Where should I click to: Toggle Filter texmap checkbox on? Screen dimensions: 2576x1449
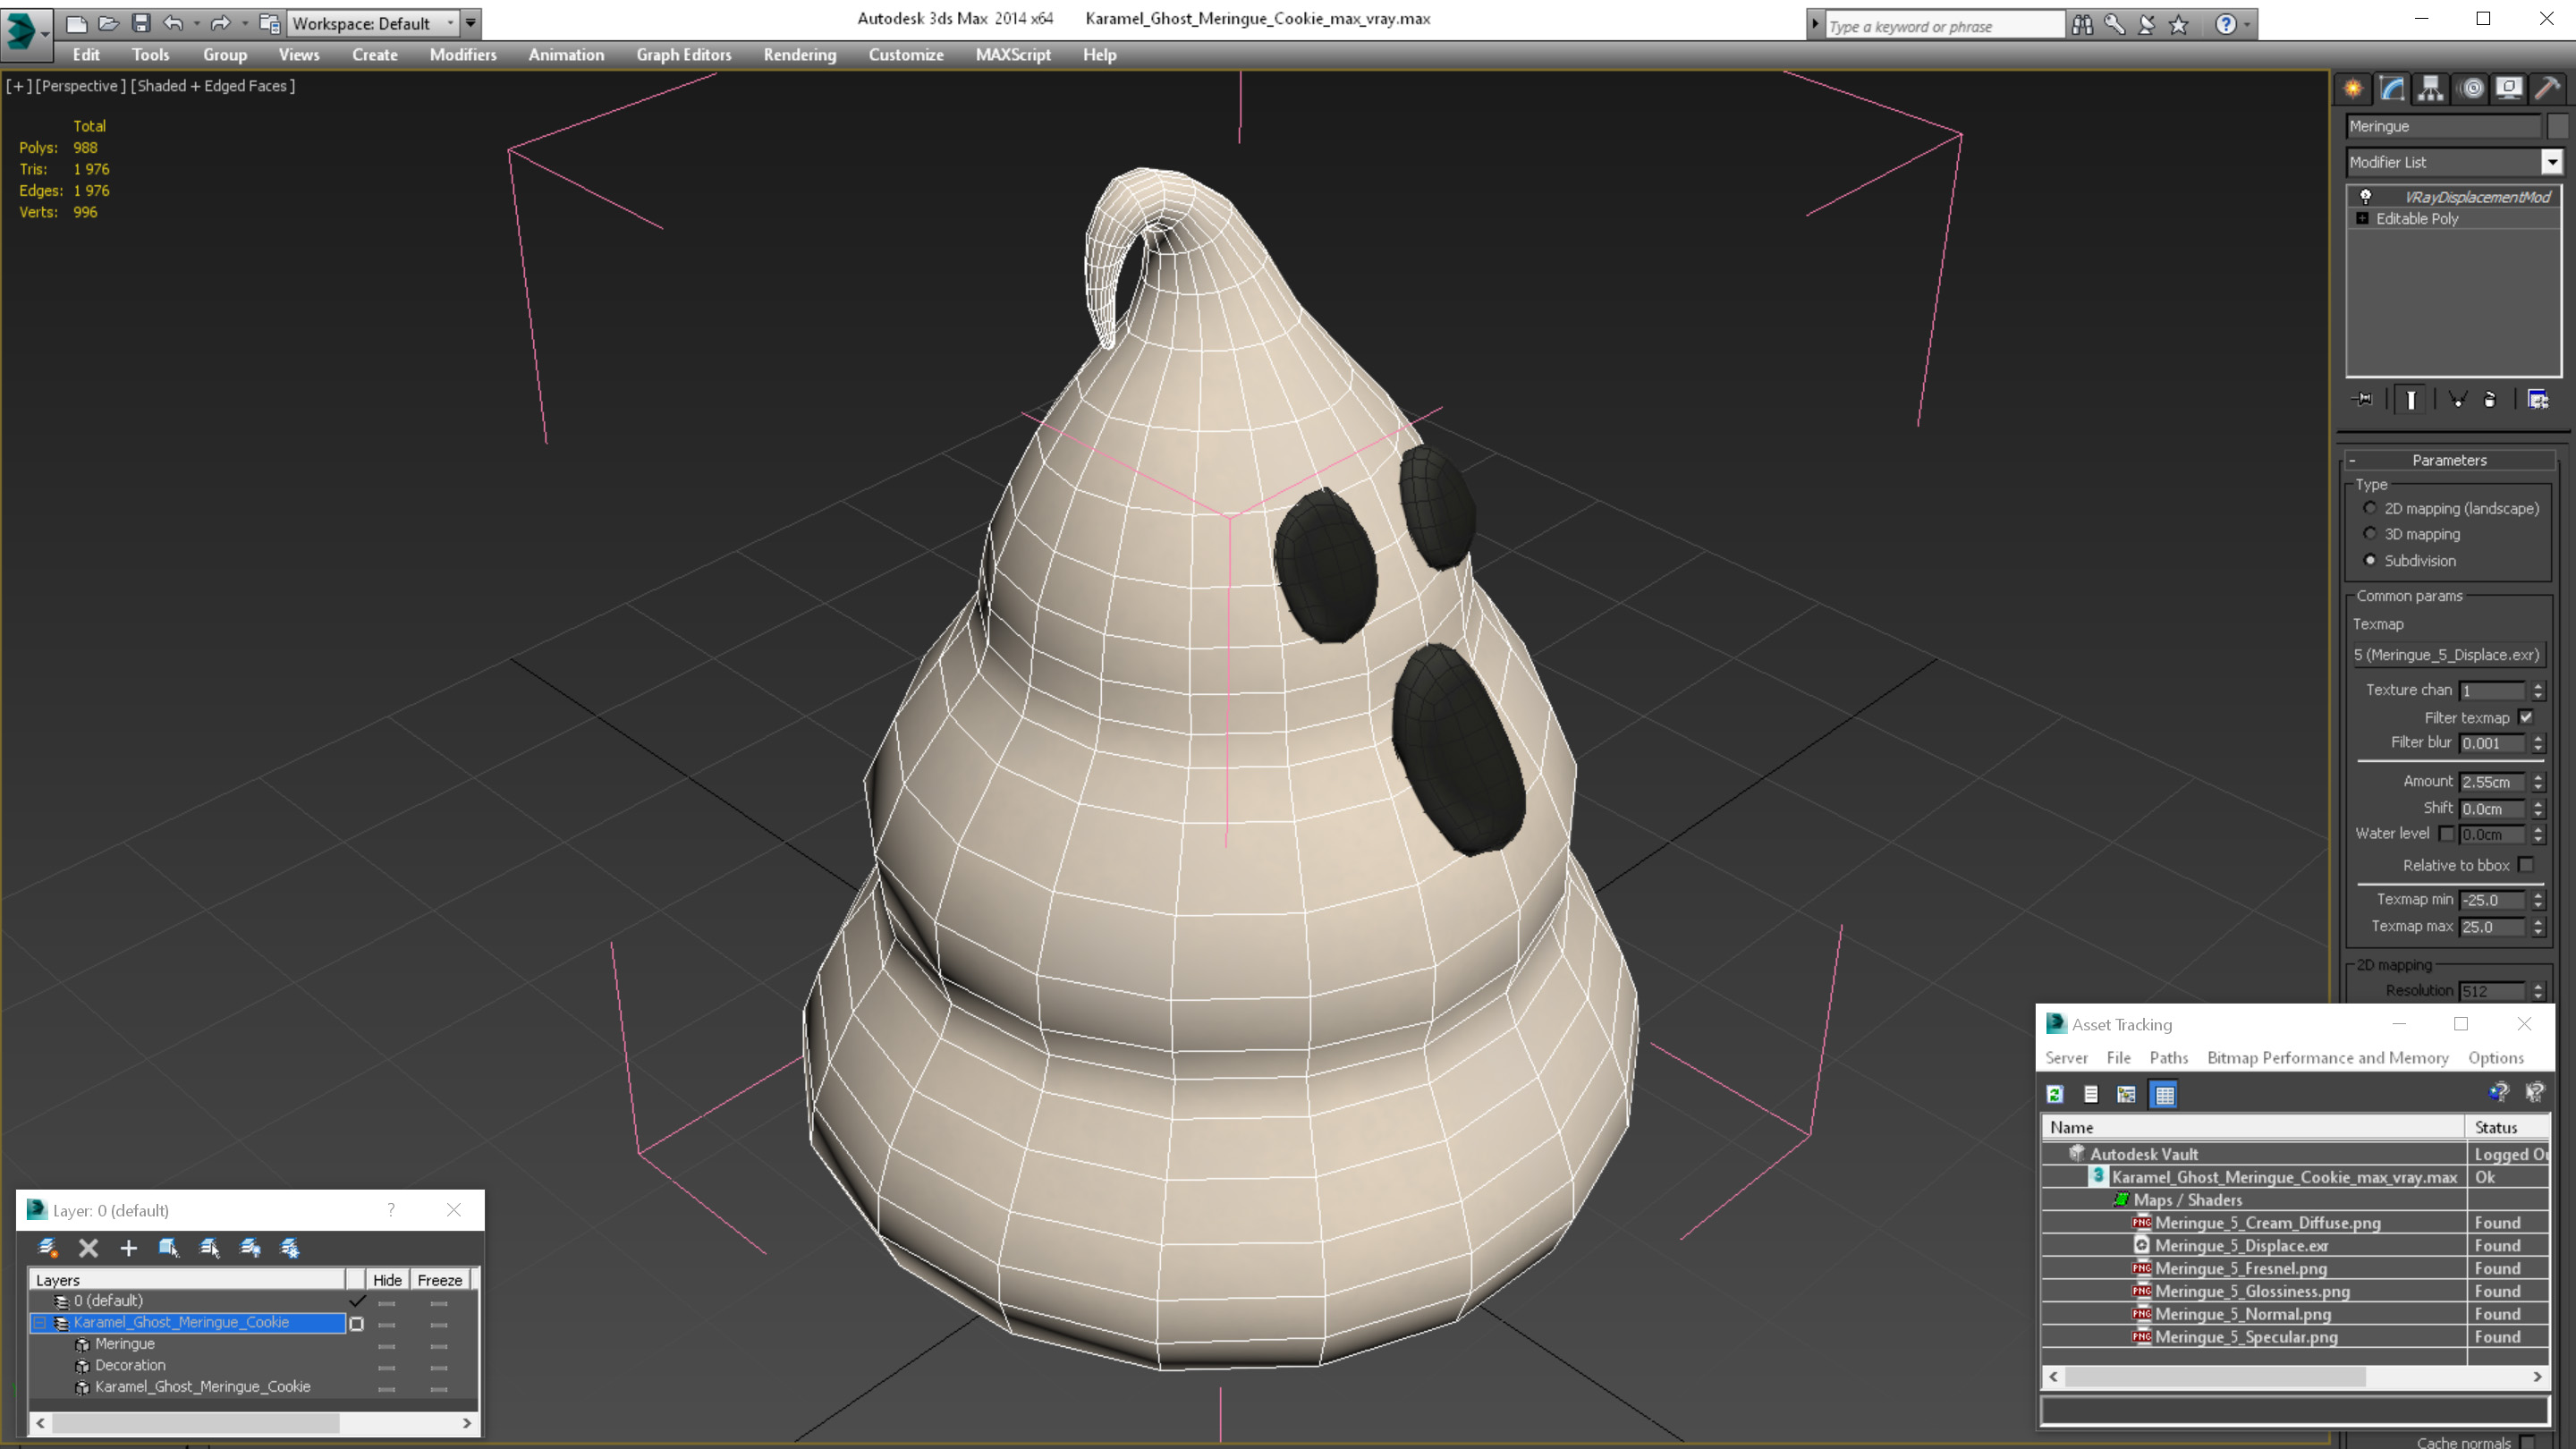(2527, 716)
